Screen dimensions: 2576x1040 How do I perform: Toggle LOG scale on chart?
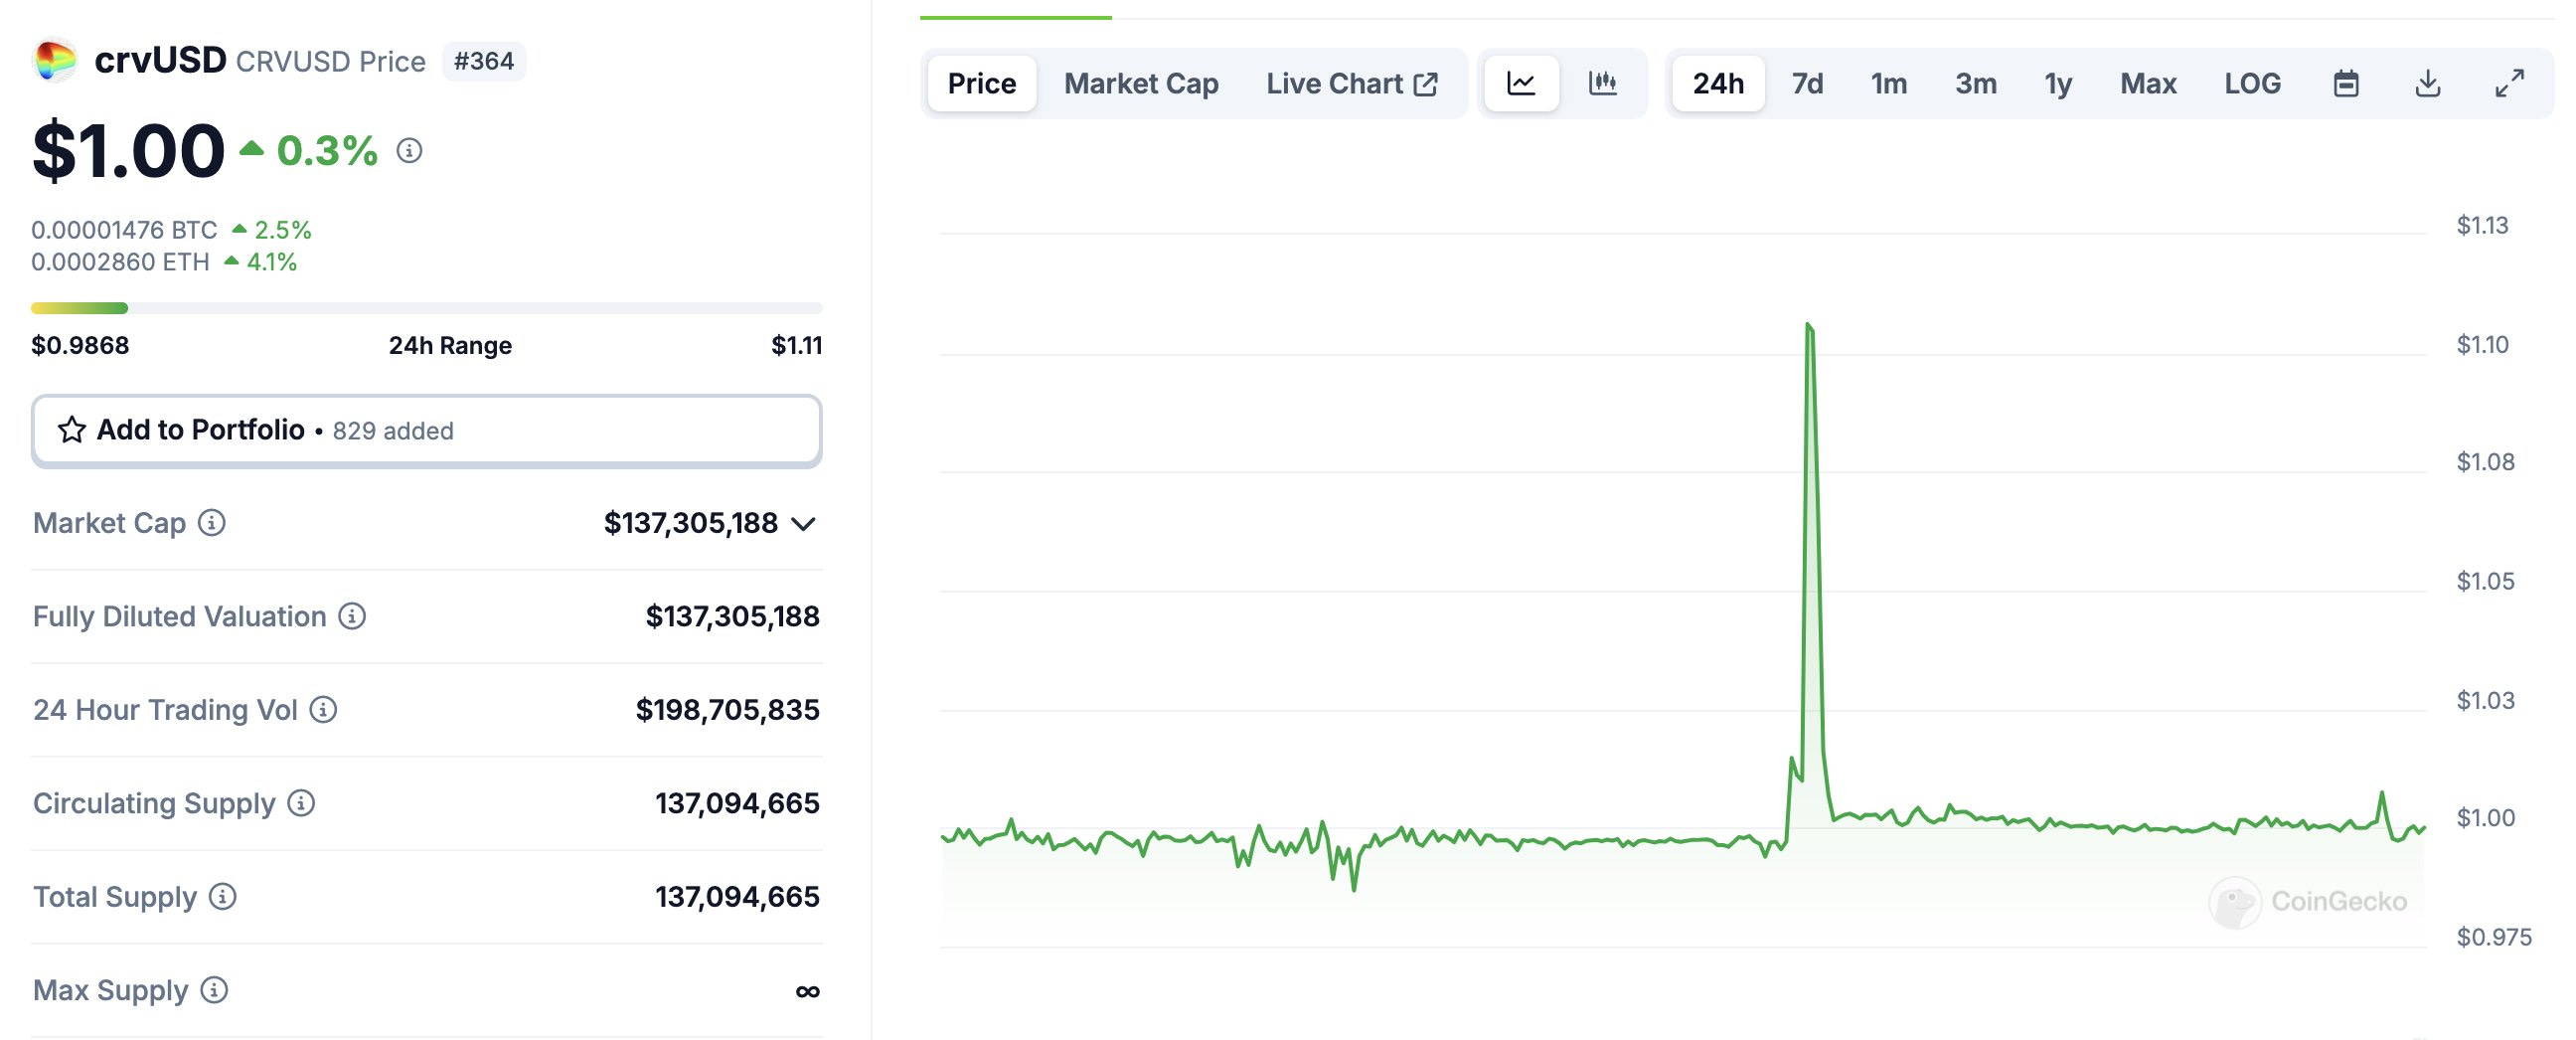tap(2252, 83)
